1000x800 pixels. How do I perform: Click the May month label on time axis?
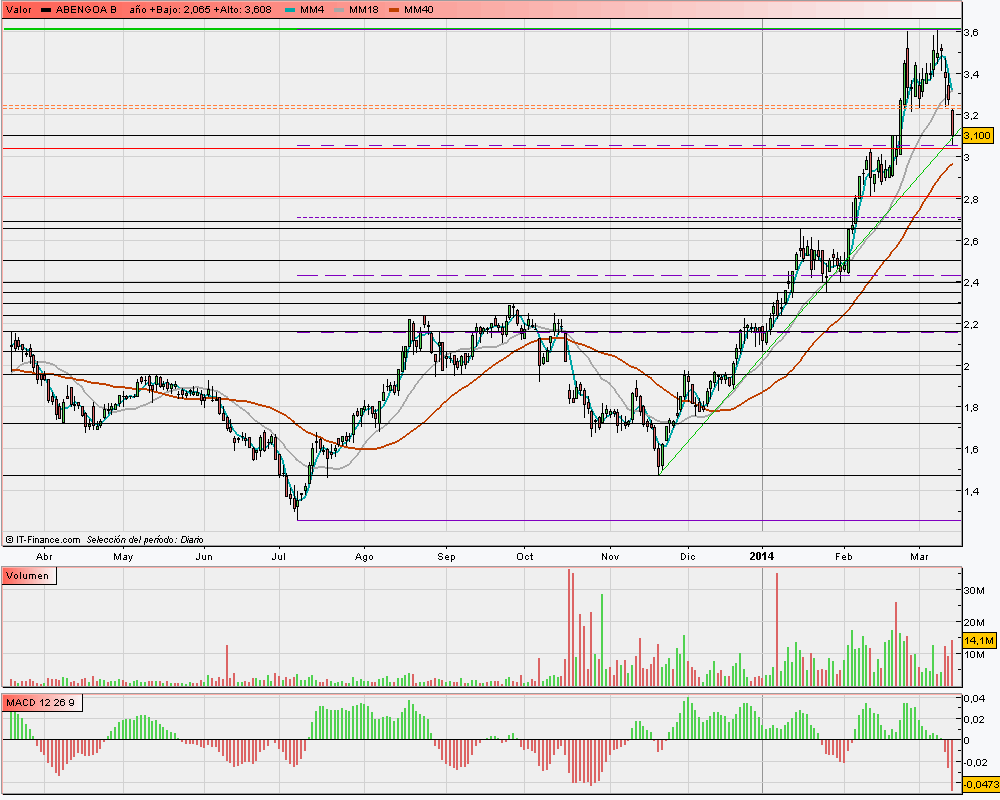click(123, 557)
